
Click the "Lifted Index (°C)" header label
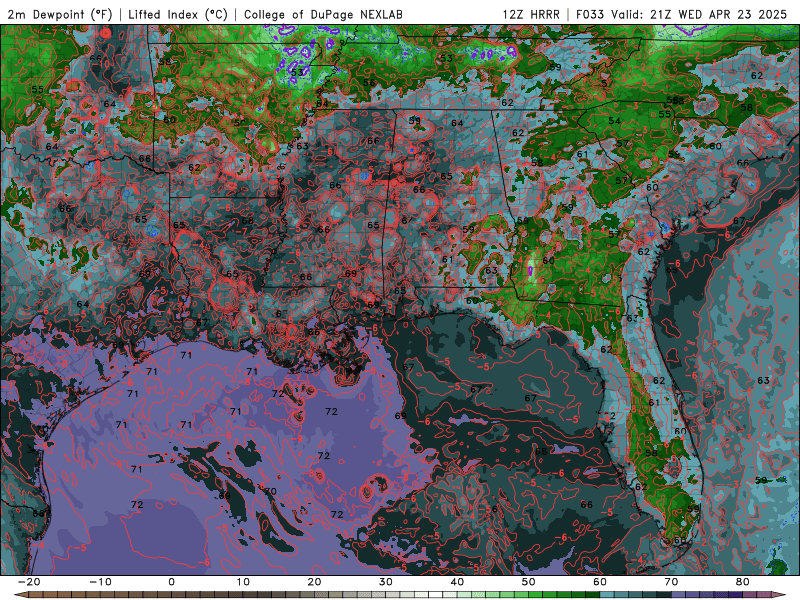(178, 14)
